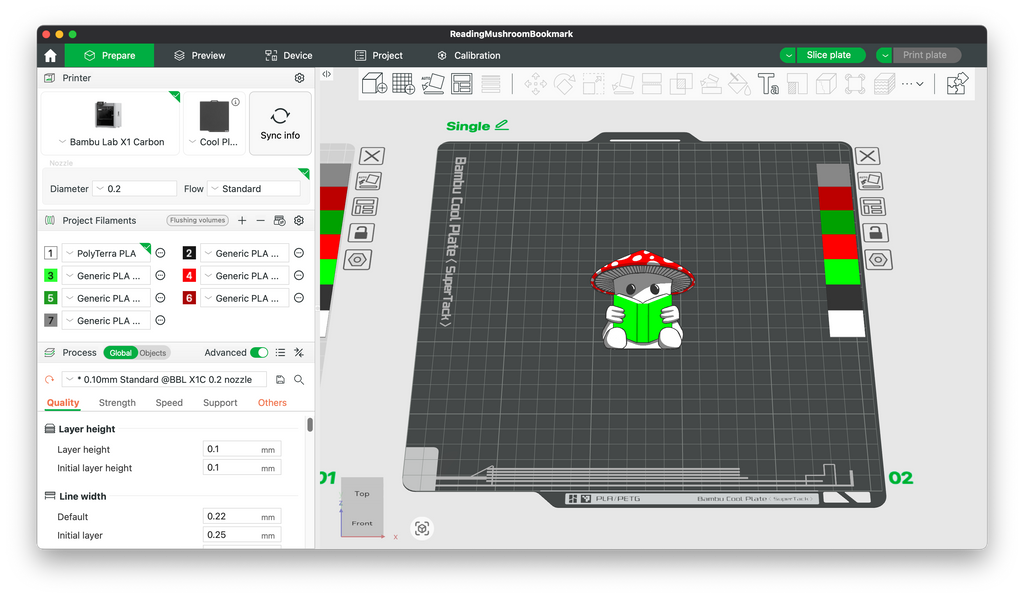Open the Project tab
Screen dimensions: 1024x598
point(379,55)
